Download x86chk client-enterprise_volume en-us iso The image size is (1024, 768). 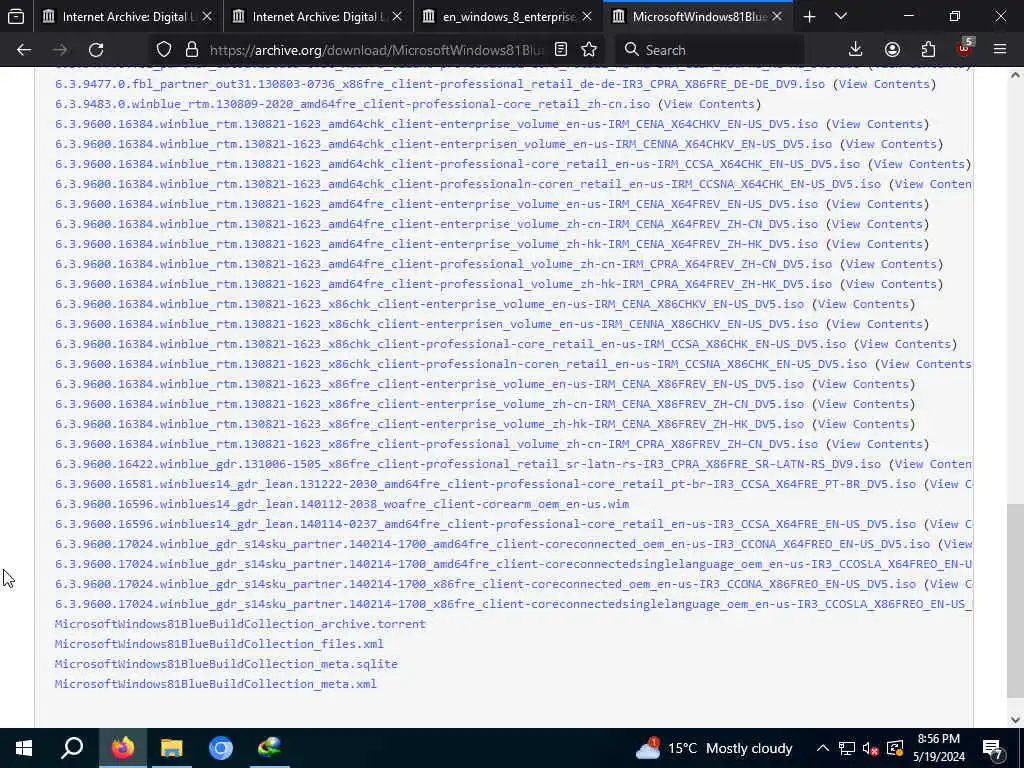(x=429, y=304)
